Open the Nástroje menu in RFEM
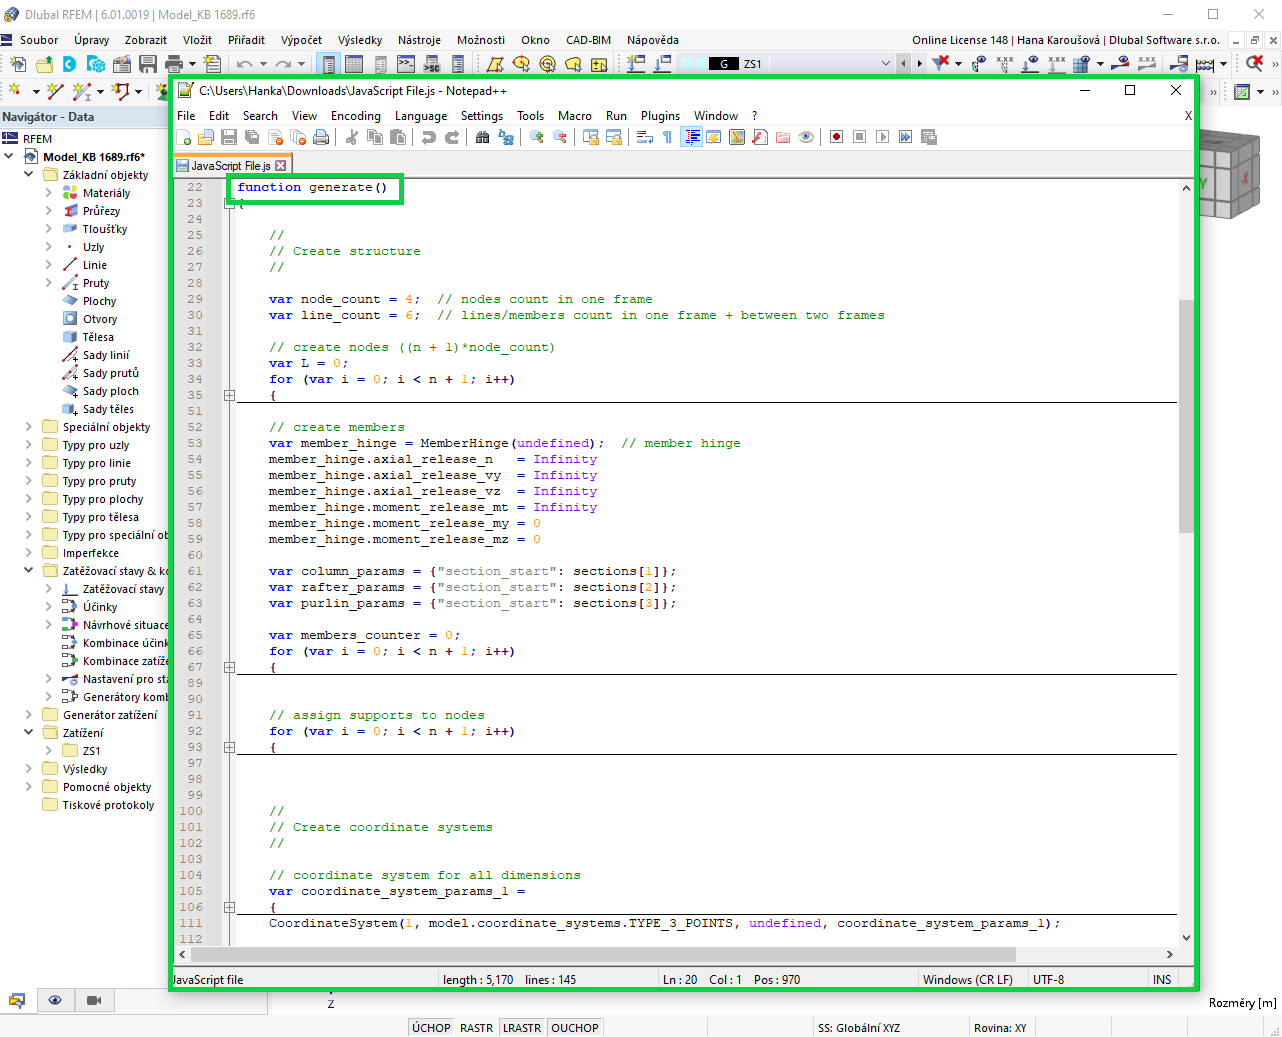This screenshot has height=1037, width=1282. tap(419, 40)
